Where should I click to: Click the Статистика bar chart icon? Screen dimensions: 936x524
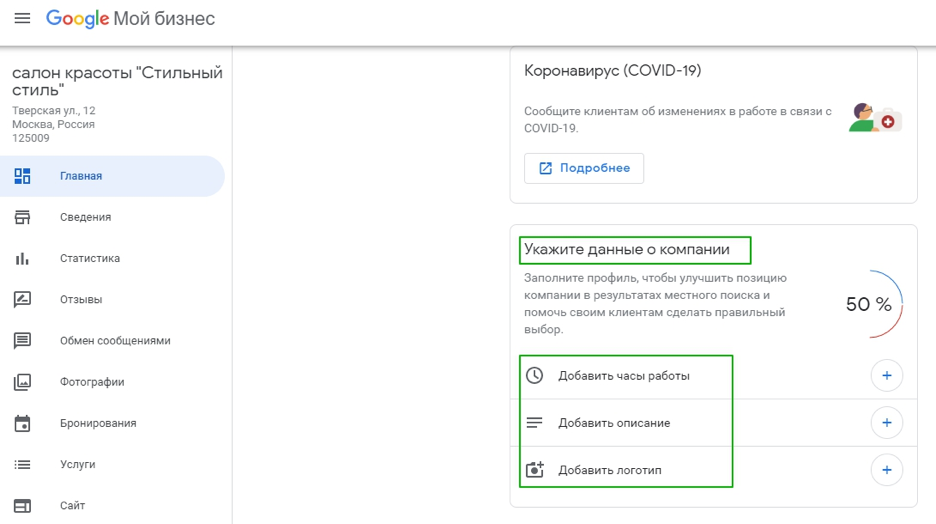pyautogui.click(x=22, y=258)
